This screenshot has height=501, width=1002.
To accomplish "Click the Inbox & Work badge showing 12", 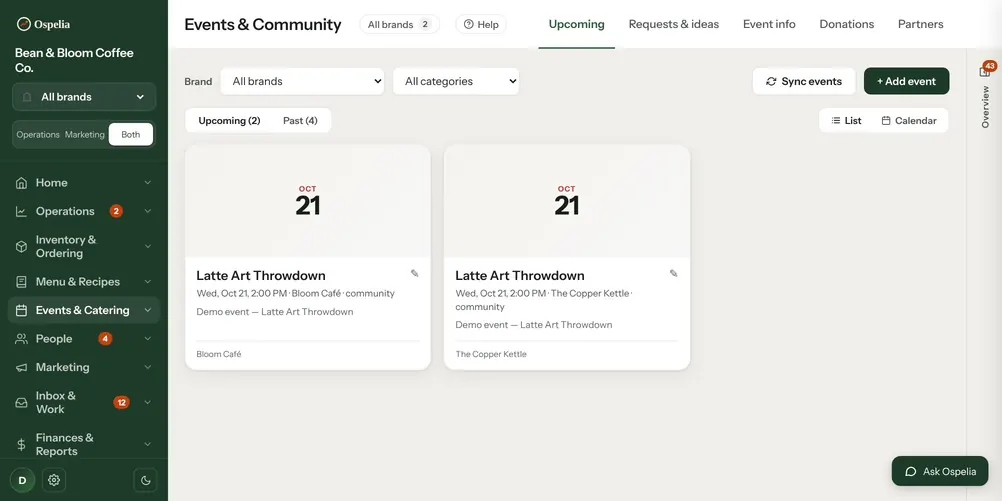I will (121, 403).
